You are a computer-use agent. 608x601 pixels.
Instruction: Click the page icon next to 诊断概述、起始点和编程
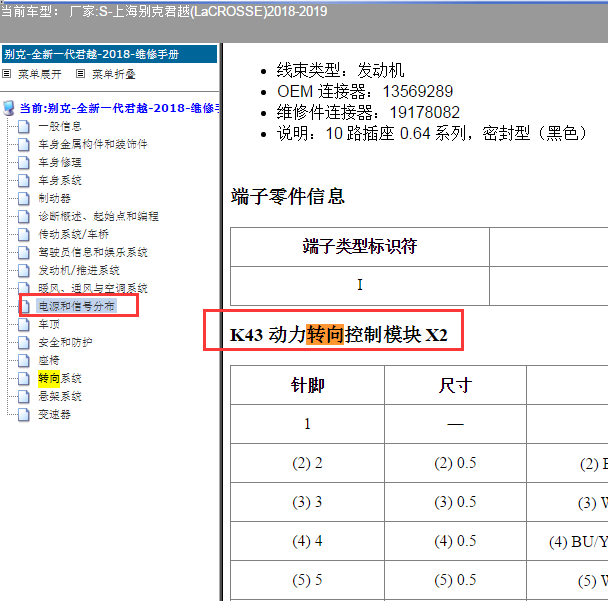[x=24, y=216]
